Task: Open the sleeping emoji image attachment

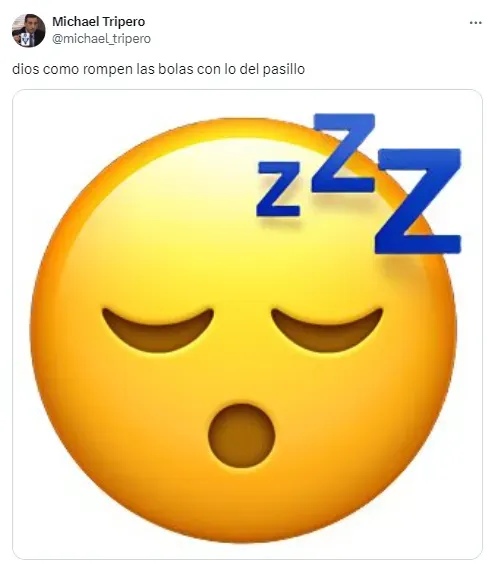Action: pyautogui.click(x=247, y=324)
